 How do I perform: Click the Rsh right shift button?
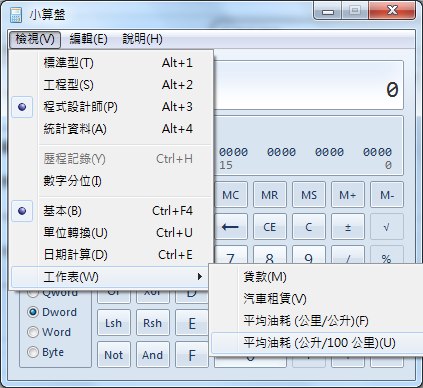pos(153,323)
